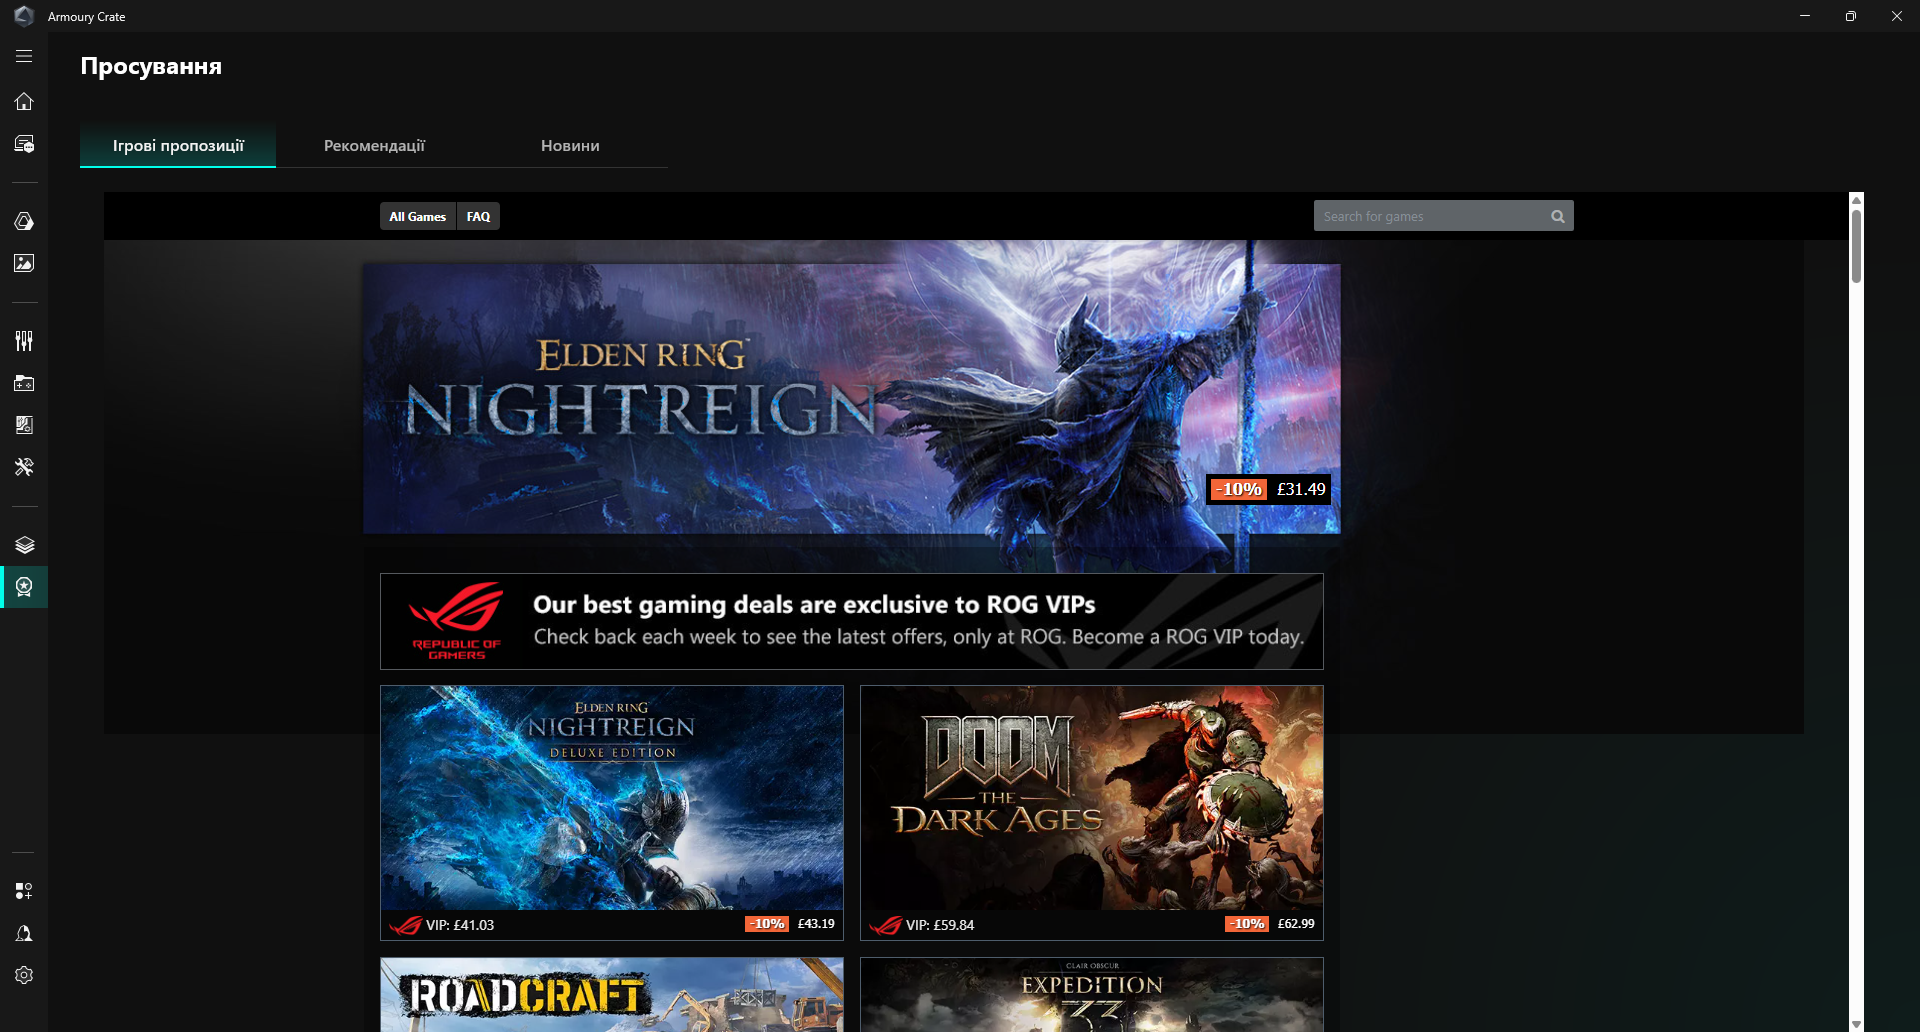Click the scrollbar down arrow
Image resolution: width=1920 pixels, height=1032 pixels.
[x=1856, y=1024]
